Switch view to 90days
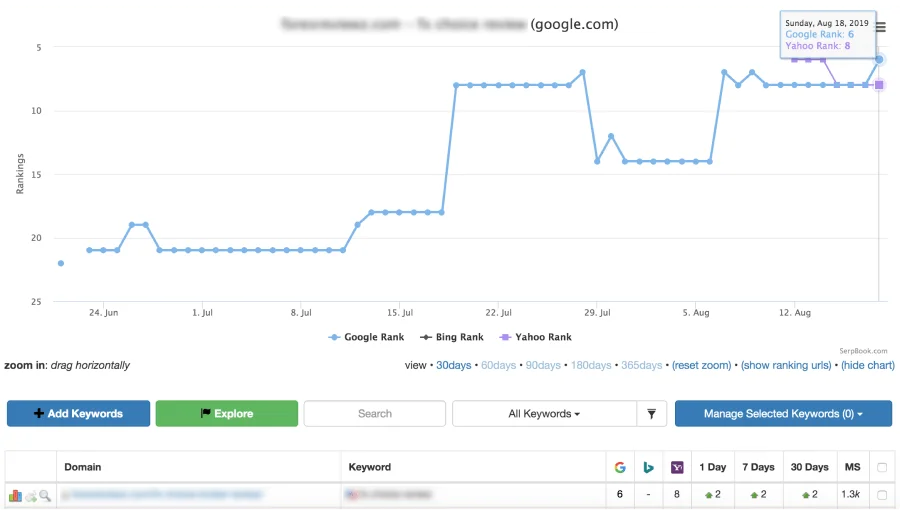 pos(545,366)
